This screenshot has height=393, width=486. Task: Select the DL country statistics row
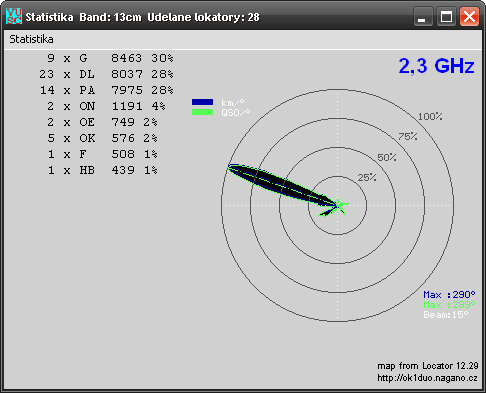[107, 74]
